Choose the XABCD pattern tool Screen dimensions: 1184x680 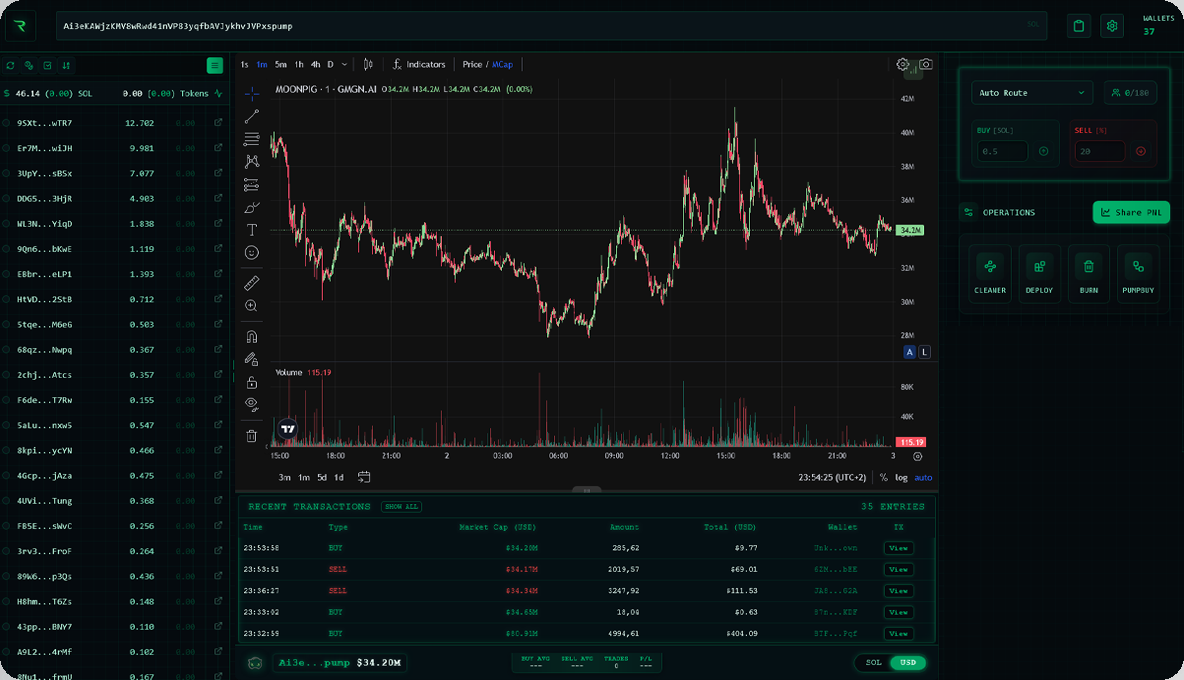(x=251, y=162)
